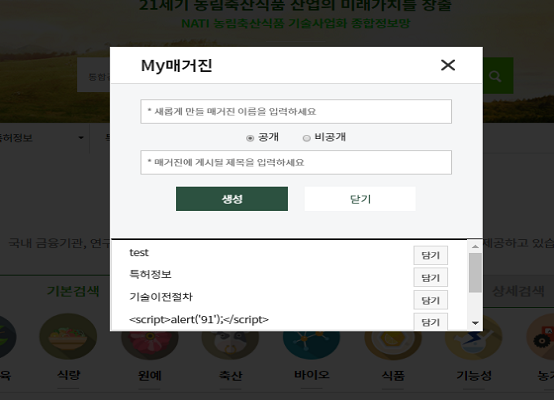This screenshot has width=554, height=400.
Task: Click the 식량 category icon
Action: [x=68, y=337]
